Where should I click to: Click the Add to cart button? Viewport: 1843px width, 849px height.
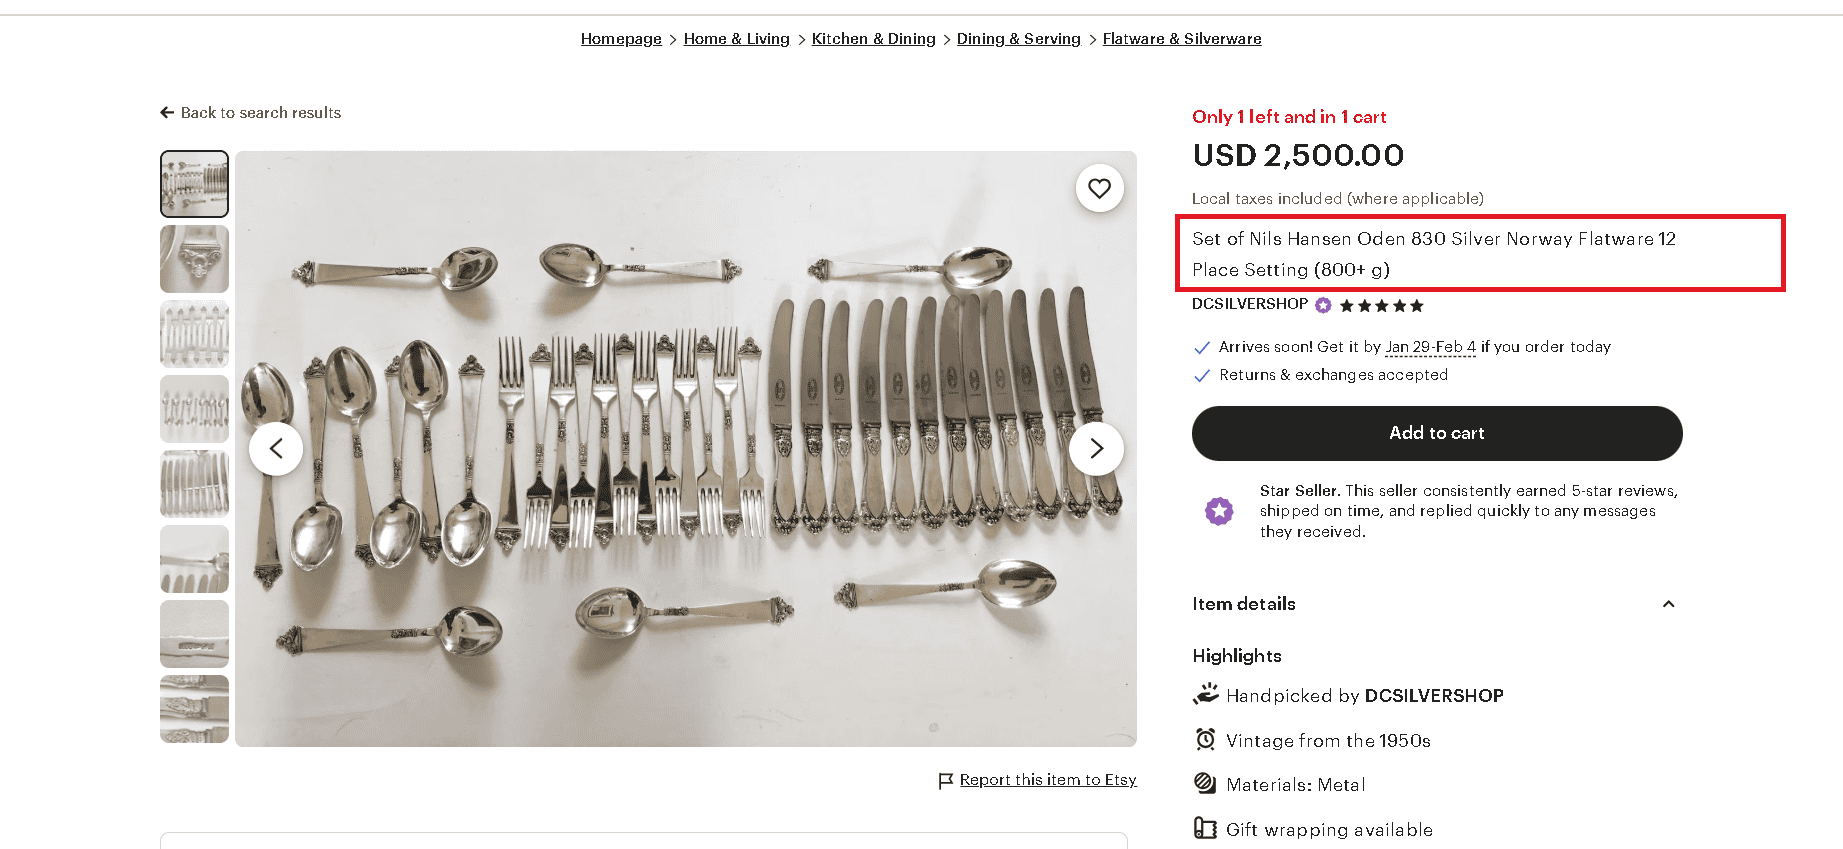(x=1436, y=433)
